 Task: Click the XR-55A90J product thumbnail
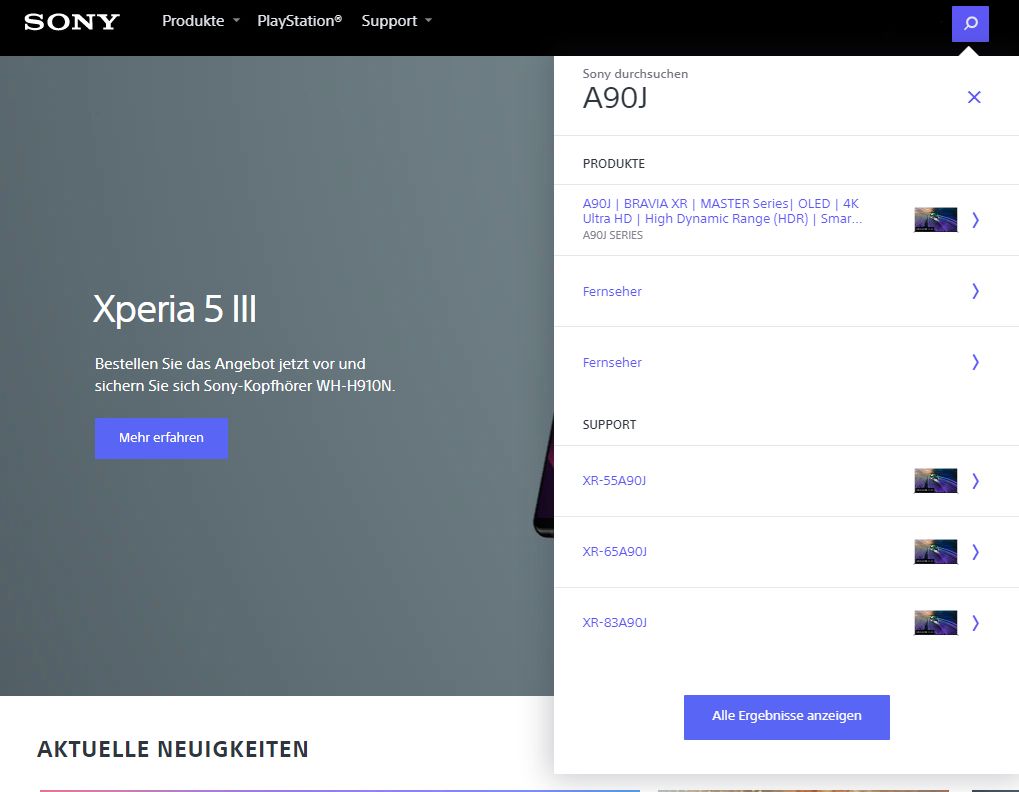935,481
